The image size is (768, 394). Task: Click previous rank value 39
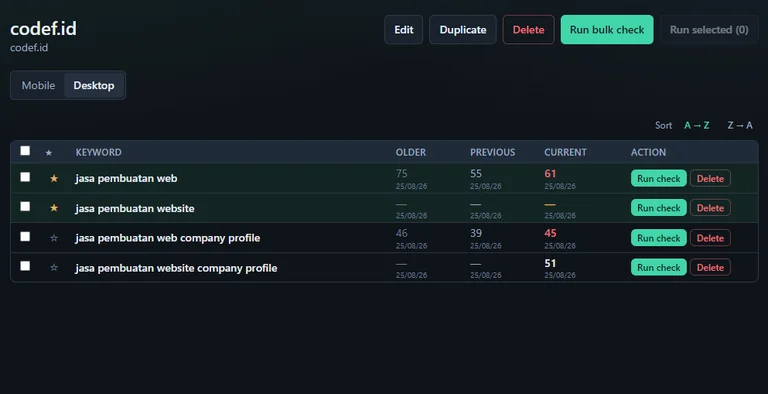coord(476,233)
